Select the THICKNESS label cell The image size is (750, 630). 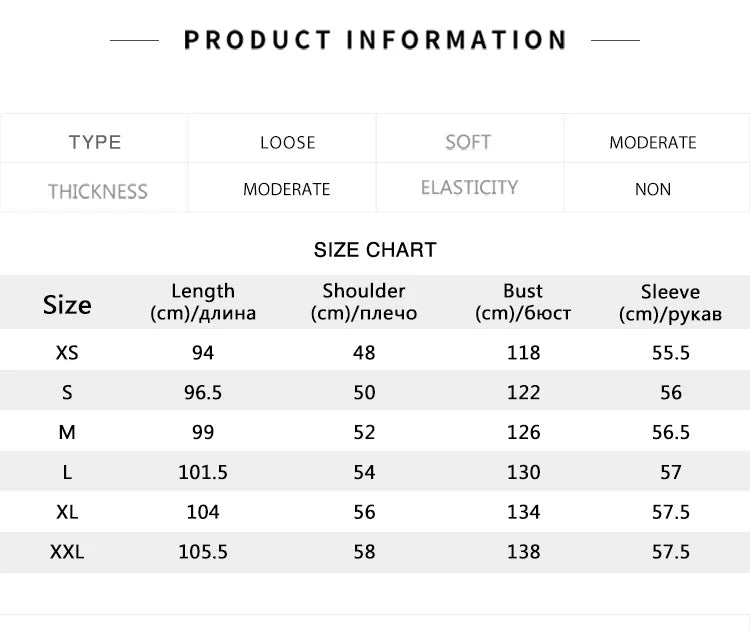point(97,190)
